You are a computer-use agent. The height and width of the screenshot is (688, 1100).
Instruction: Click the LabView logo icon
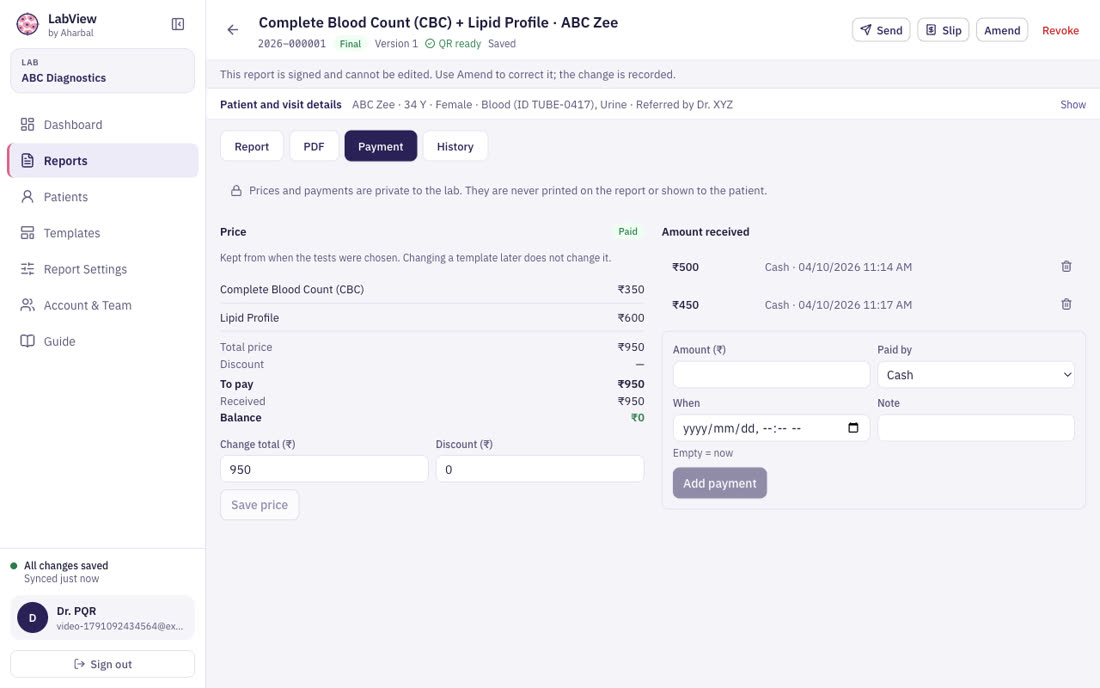coord(27,25)
